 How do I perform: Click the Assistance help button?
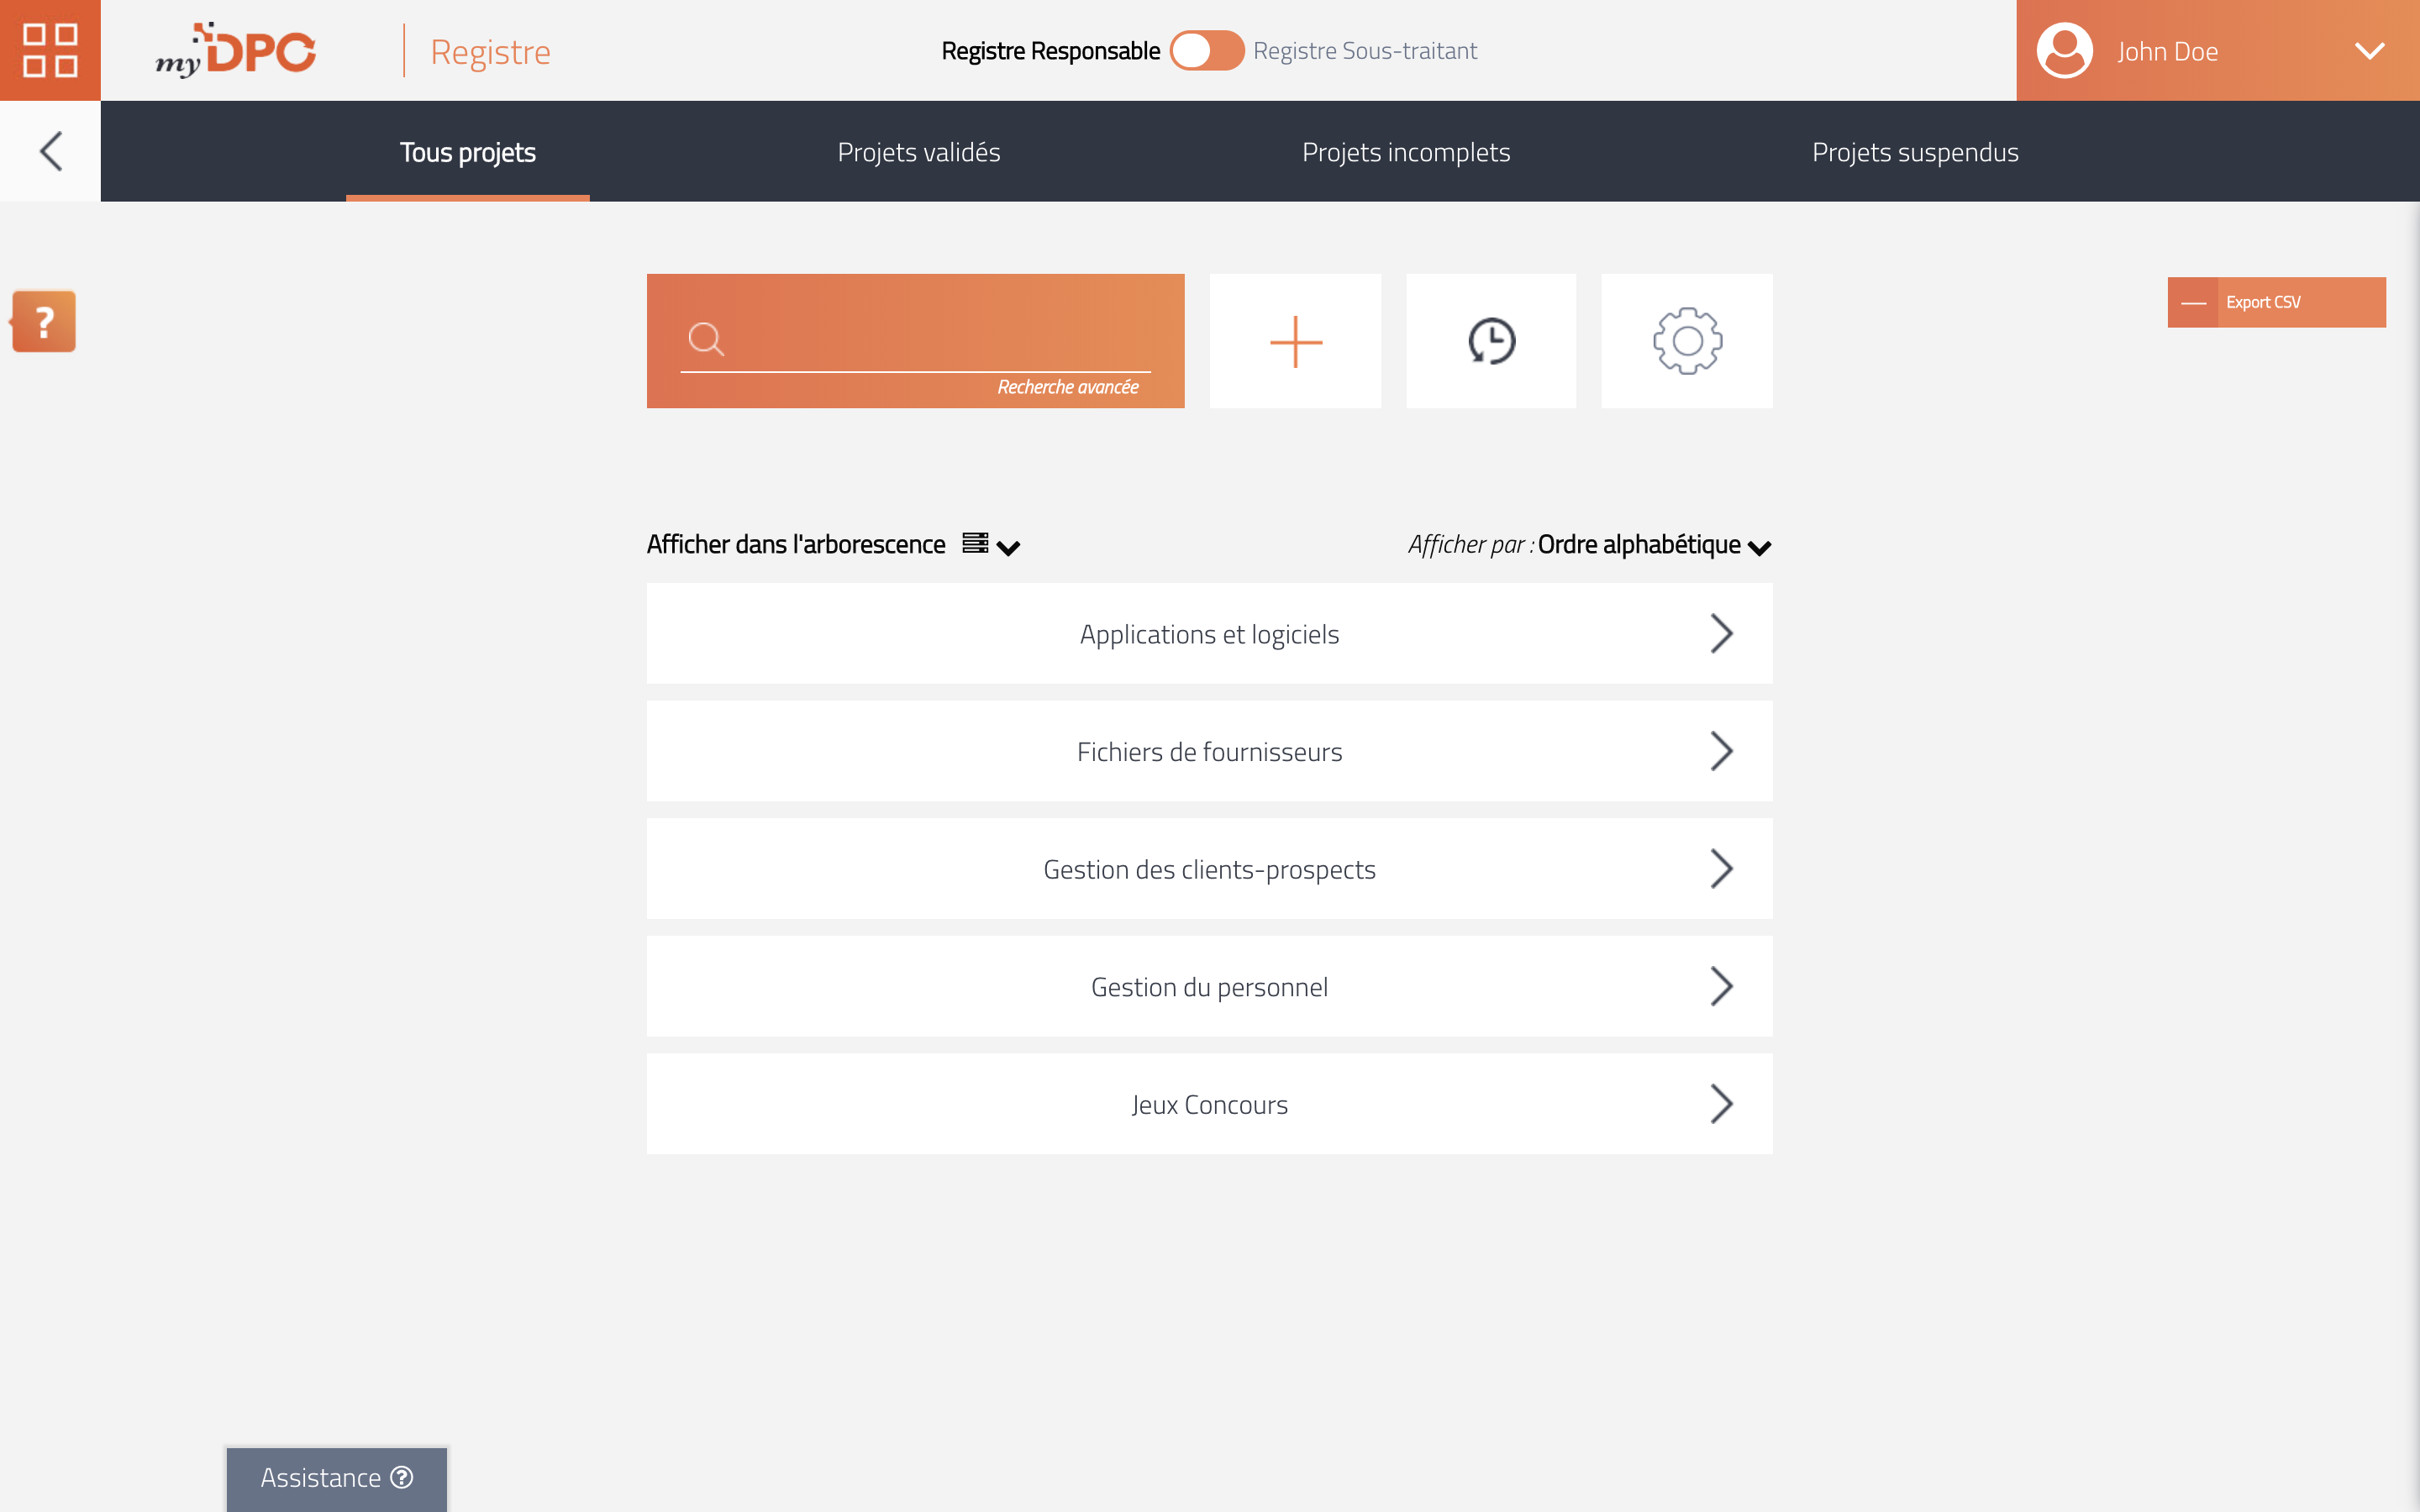(x=334, y=1478)
